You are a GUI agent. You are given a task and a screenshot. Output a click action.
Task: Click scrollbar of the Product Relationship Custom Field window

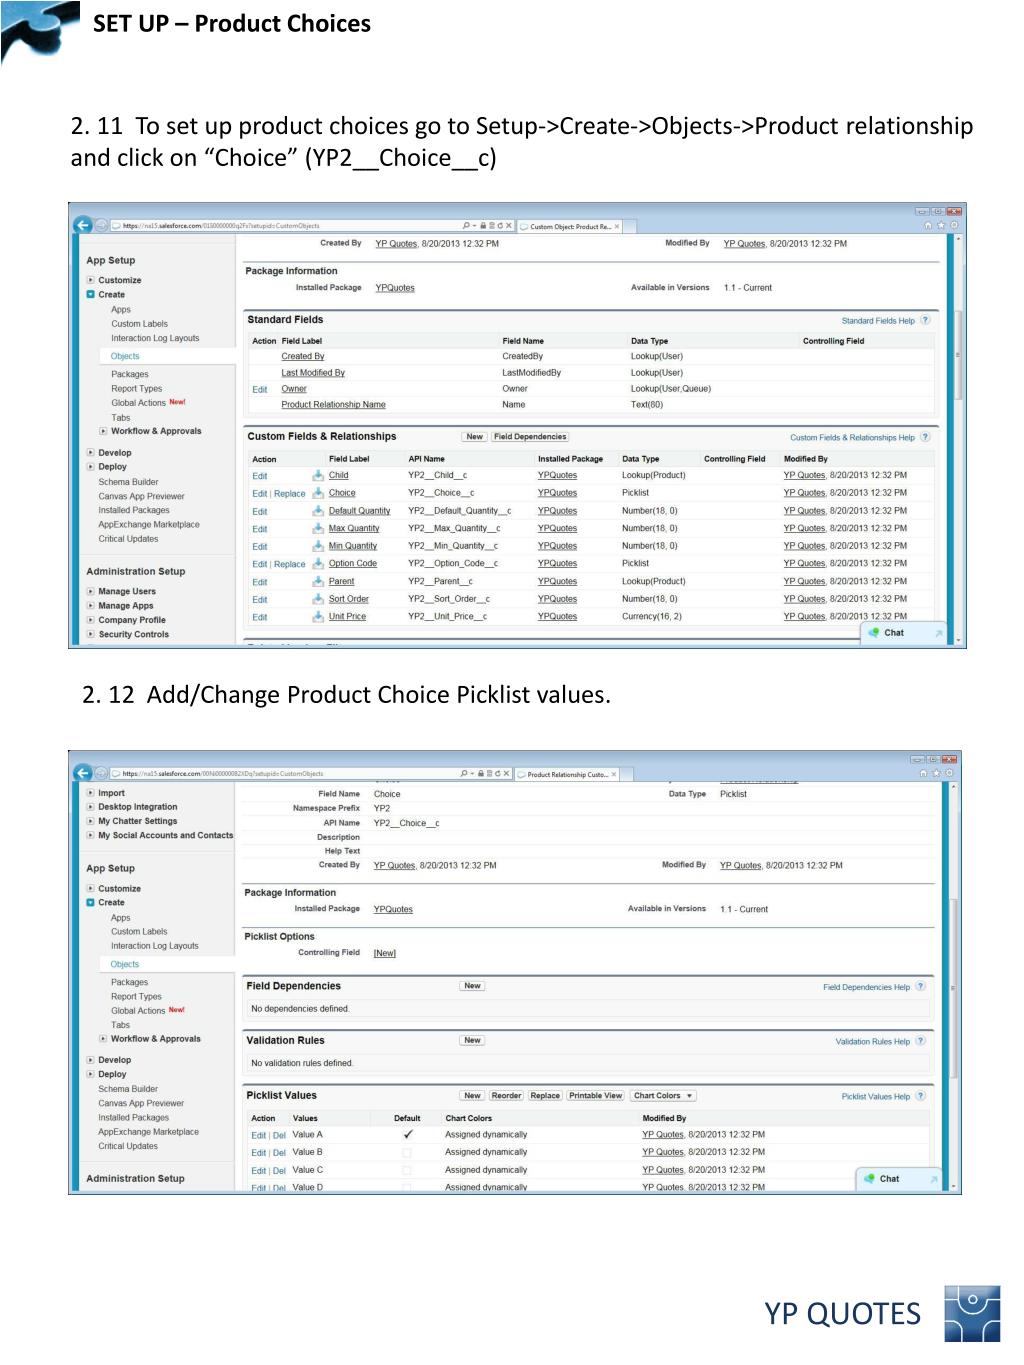[x=954, y=987]
